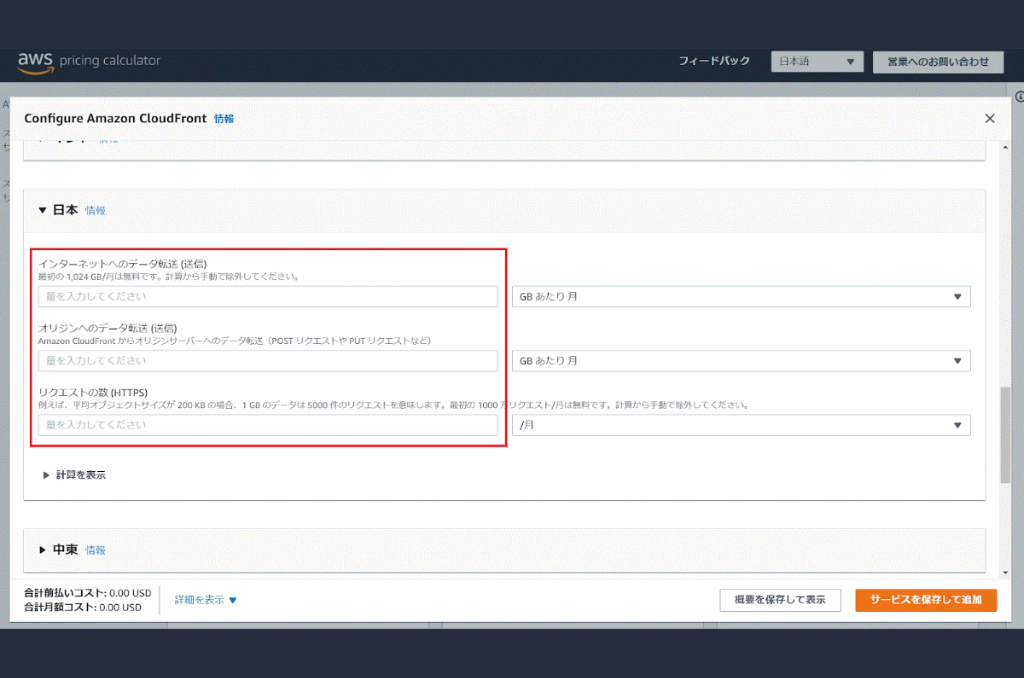The height and width of the screenshot is (678, 1024).
Task: Open the unit dropdown for オリジンへのデータ転送
Action: click(741, 361)
